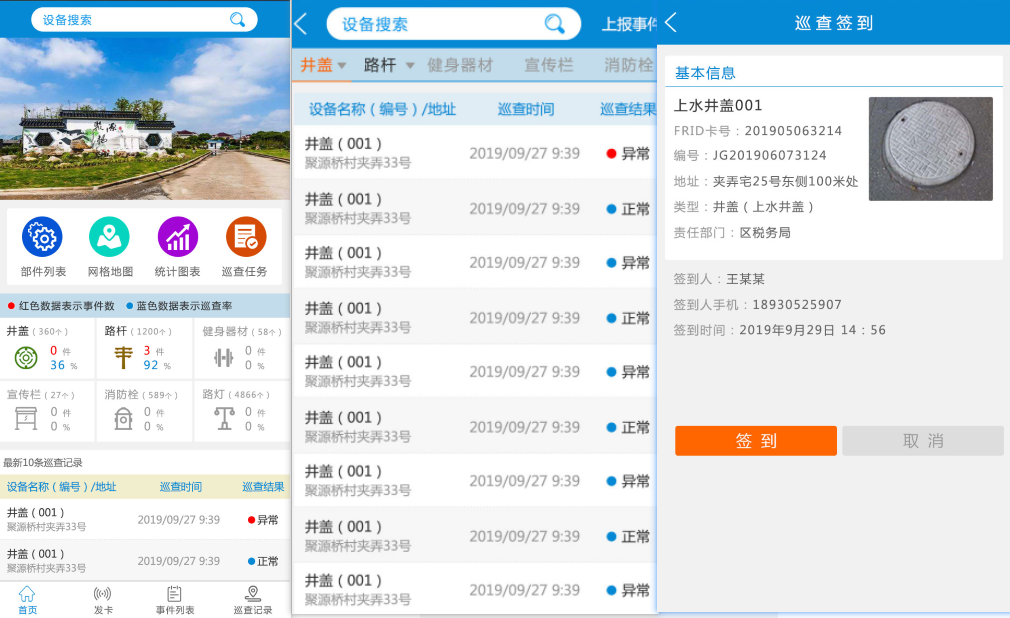Viewport: 1010px width, 618px height.
Task: Select the 路灯 category tile
Action: pyautogui.click(x=241, y=411)
